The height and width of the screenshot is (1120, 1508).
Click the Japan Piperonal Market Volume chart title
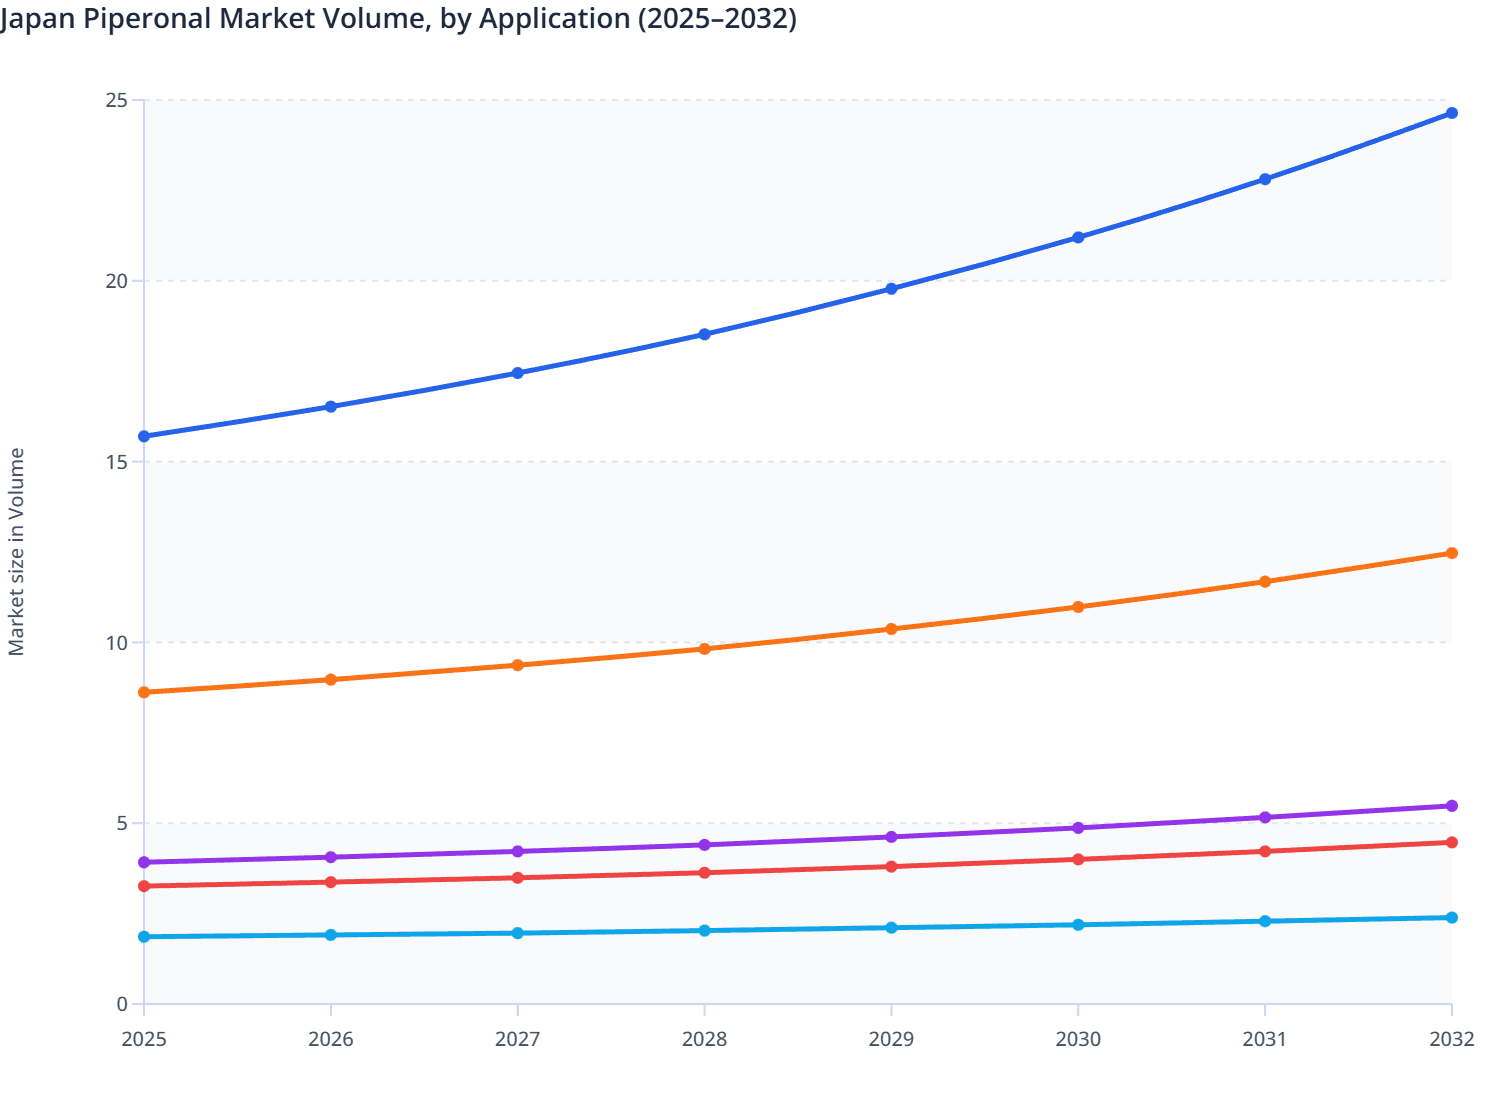click(x=398, y=19)
